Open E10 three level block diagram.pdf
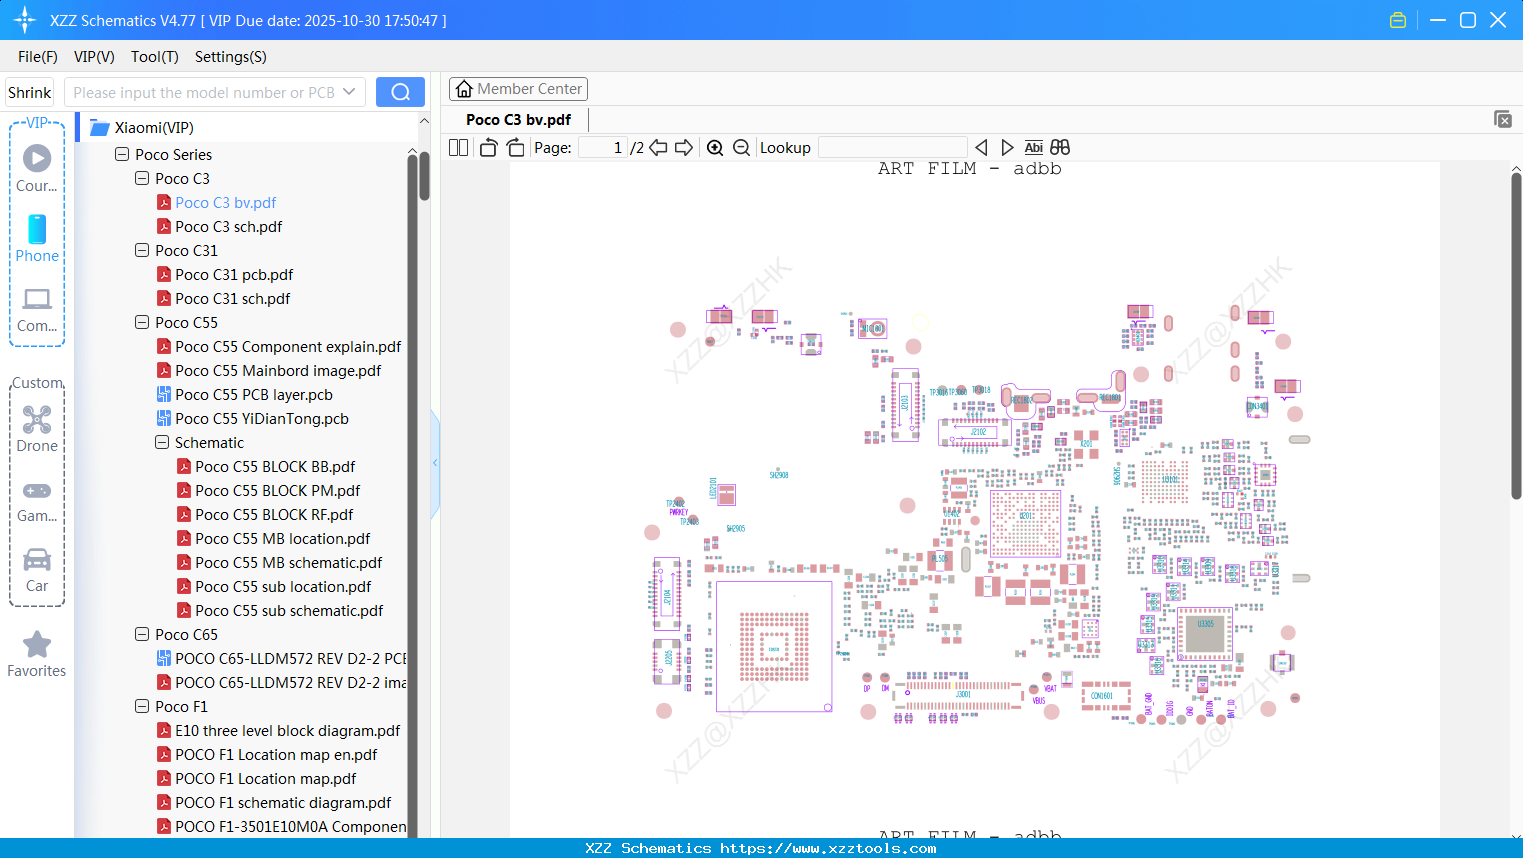Screen dimensions: 1523x858 pos(287,730)
